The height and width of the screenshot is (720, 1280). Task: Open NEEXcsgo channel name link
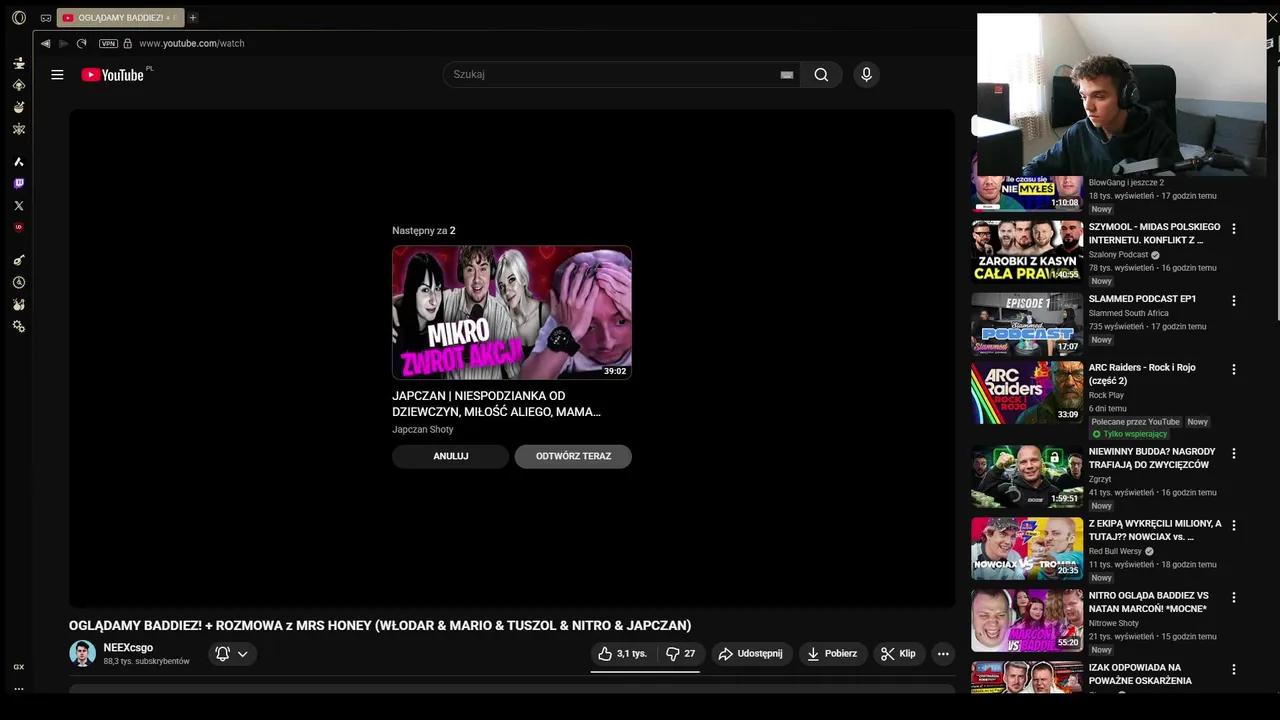128,648
